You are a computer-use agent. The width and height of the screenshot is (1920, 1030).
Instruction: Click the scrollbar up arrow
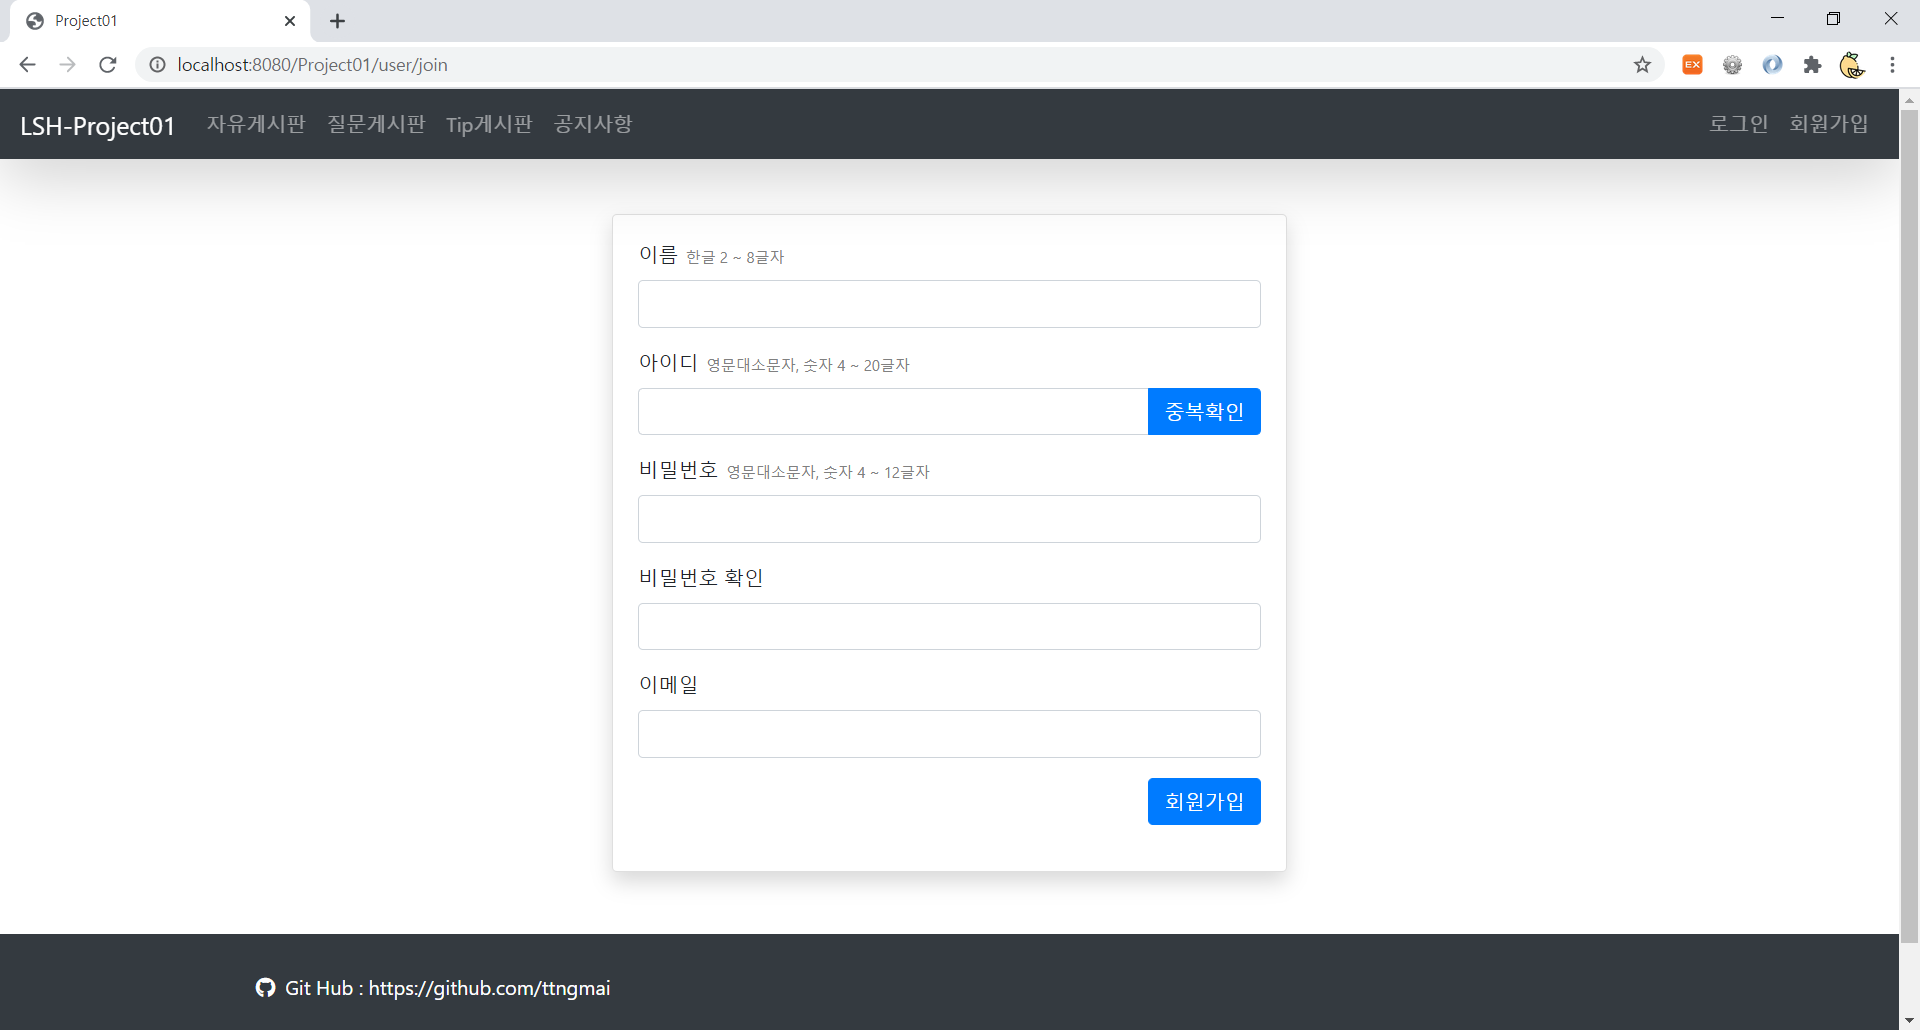(1909, 99)
